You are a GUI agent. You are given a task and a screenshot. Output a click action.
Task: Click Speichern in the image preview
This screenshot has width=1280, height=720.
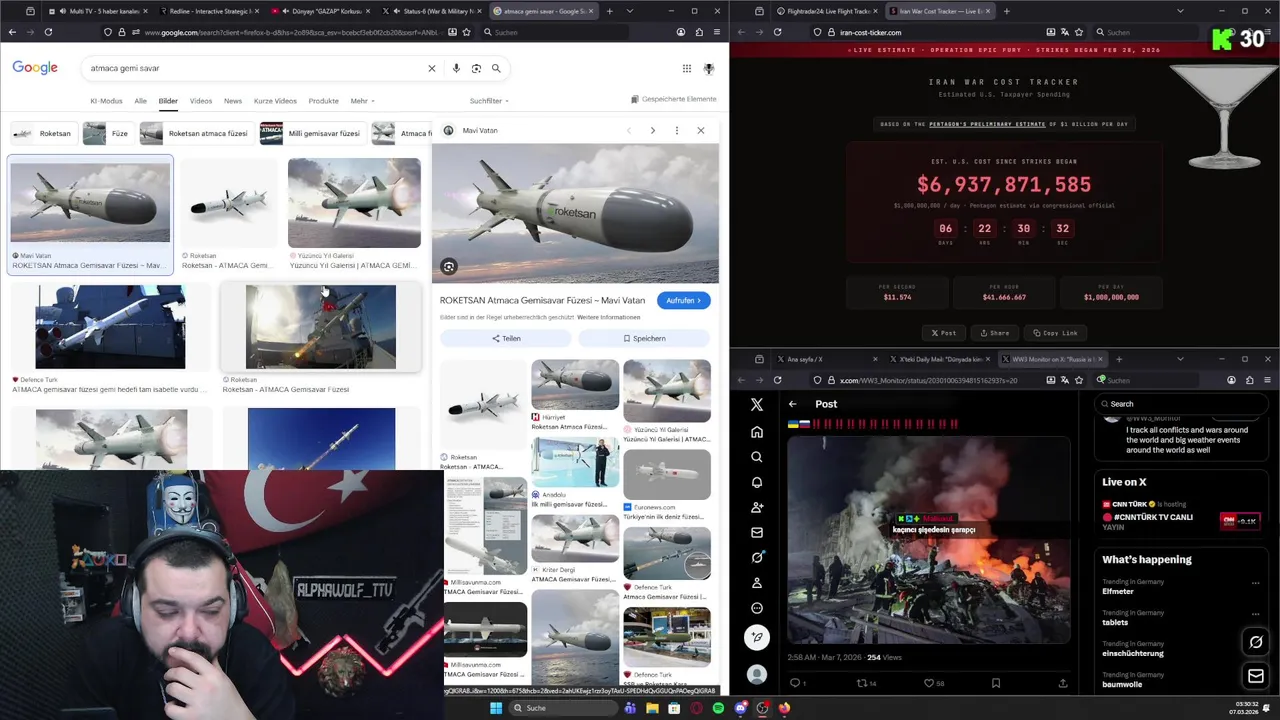[644, 338]
